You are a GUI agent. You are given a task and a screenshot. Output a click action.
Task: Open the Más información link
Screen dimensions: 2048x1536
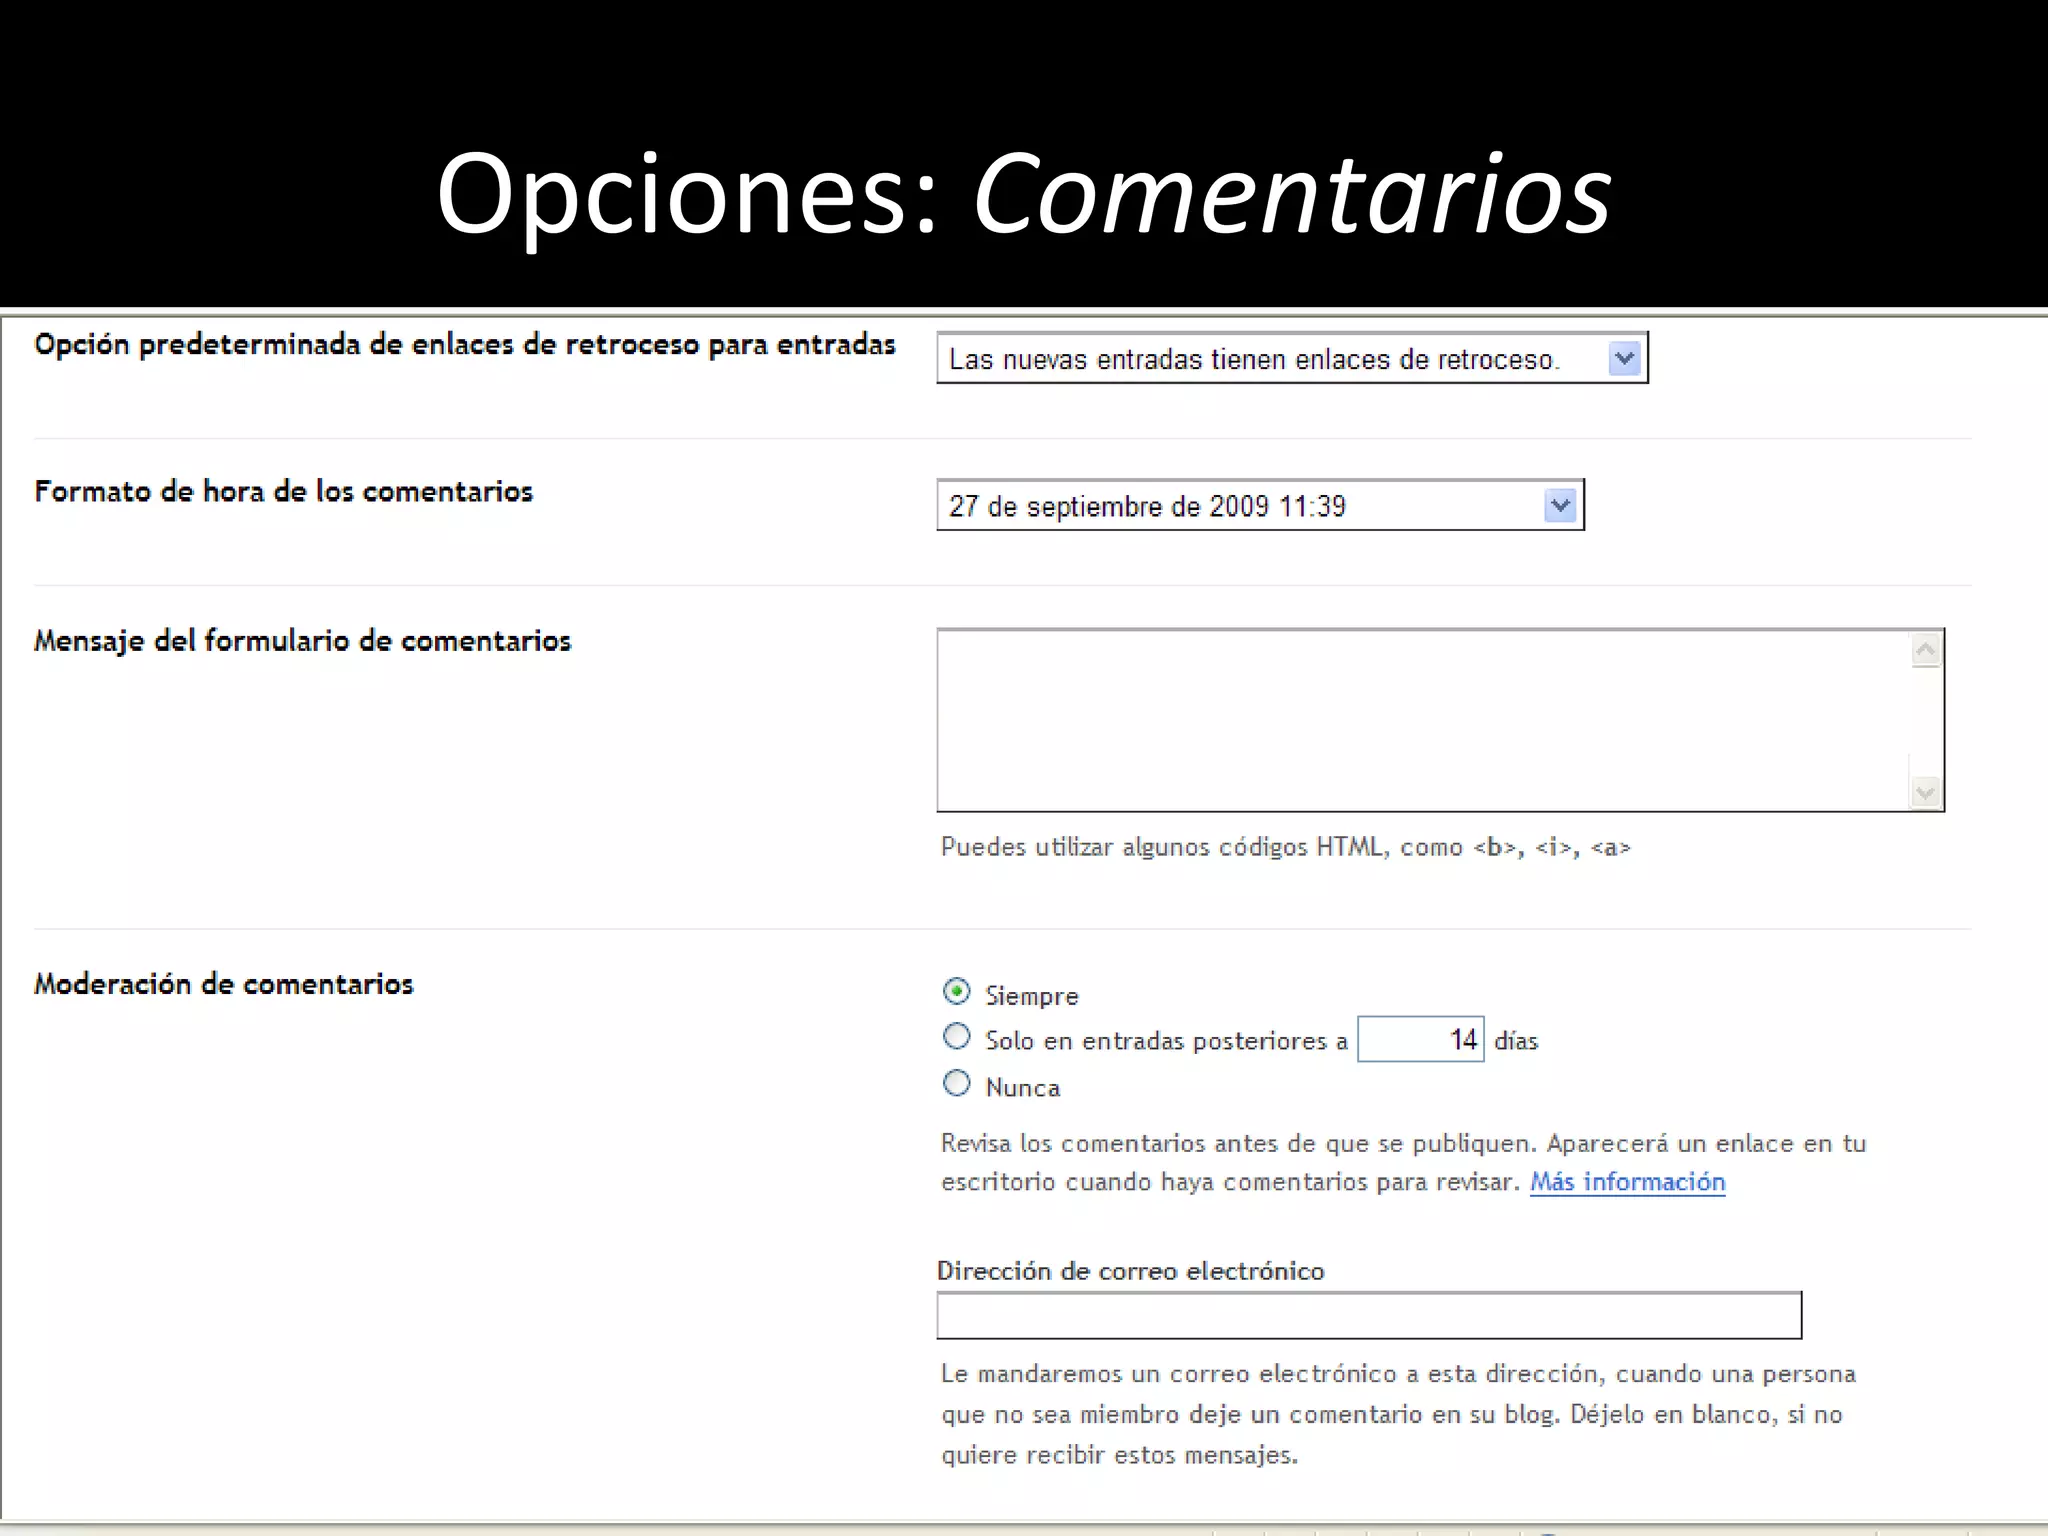click(x=1627, y=1182)
